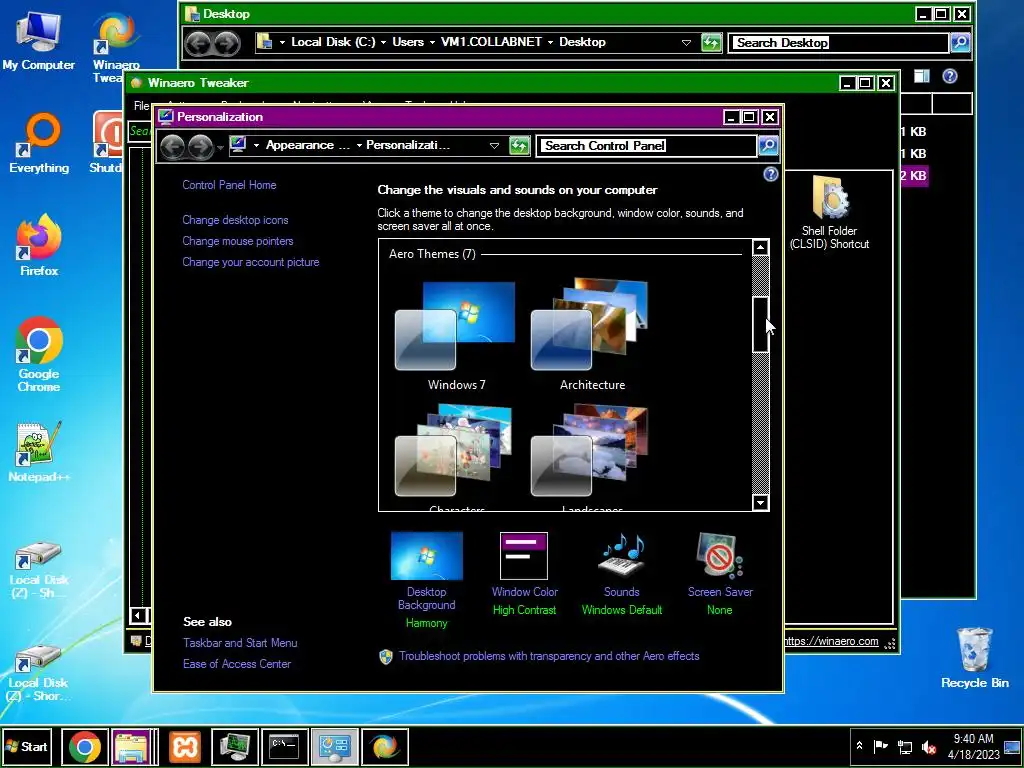
Task: Refresh the Personalization window
Action: coord(519,146)
